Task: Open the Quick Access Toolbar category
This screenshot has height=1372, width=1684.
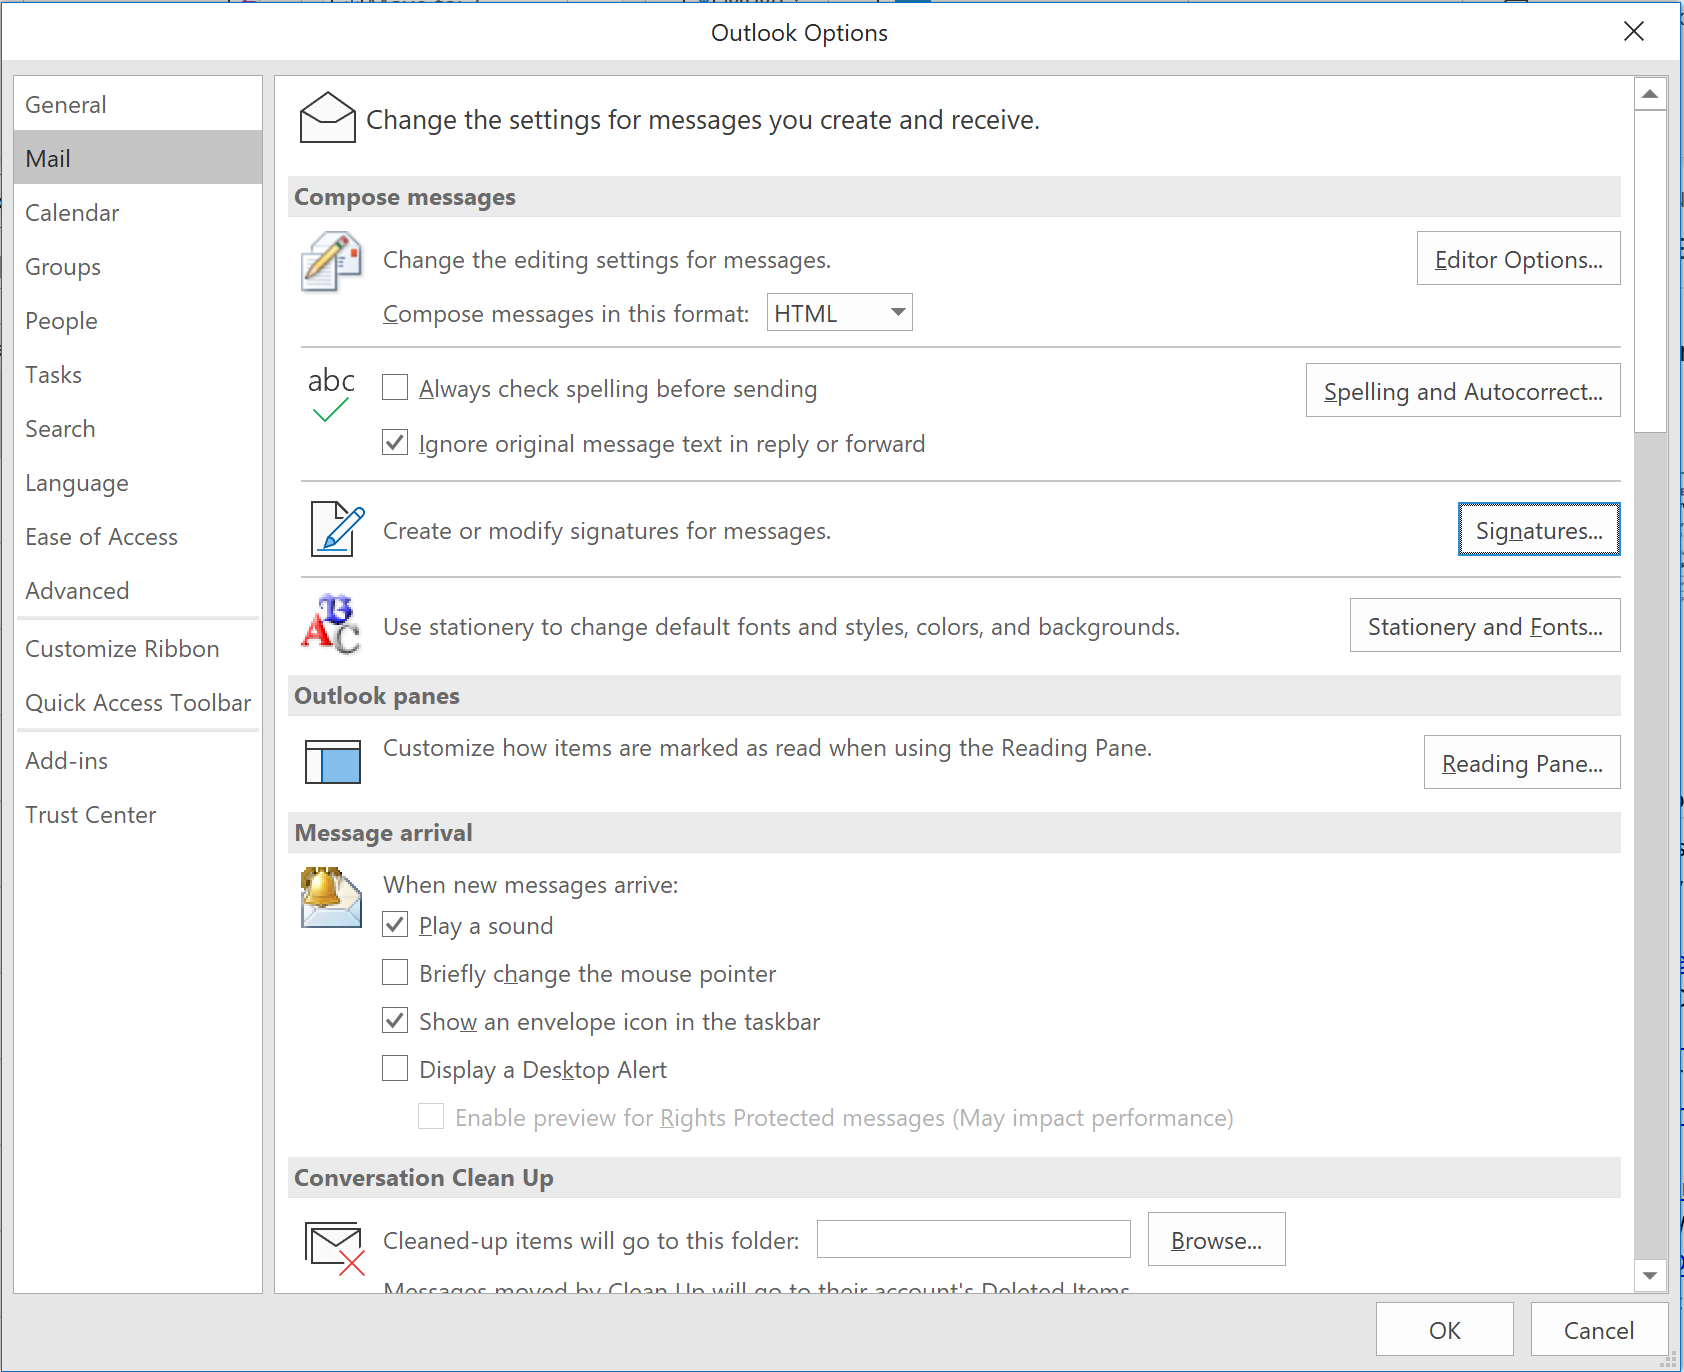Action: [x=138, y=702]
